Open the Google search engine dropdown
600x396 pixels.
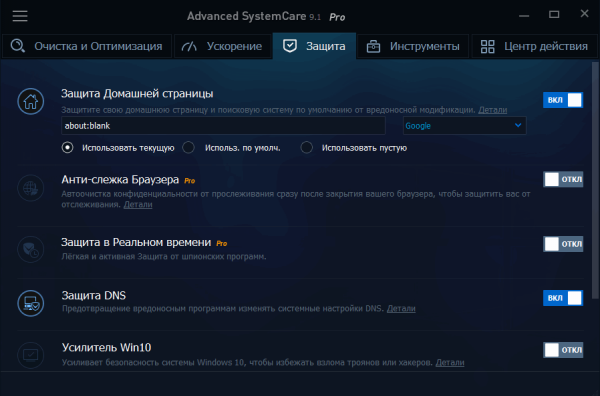click(465, 125)
